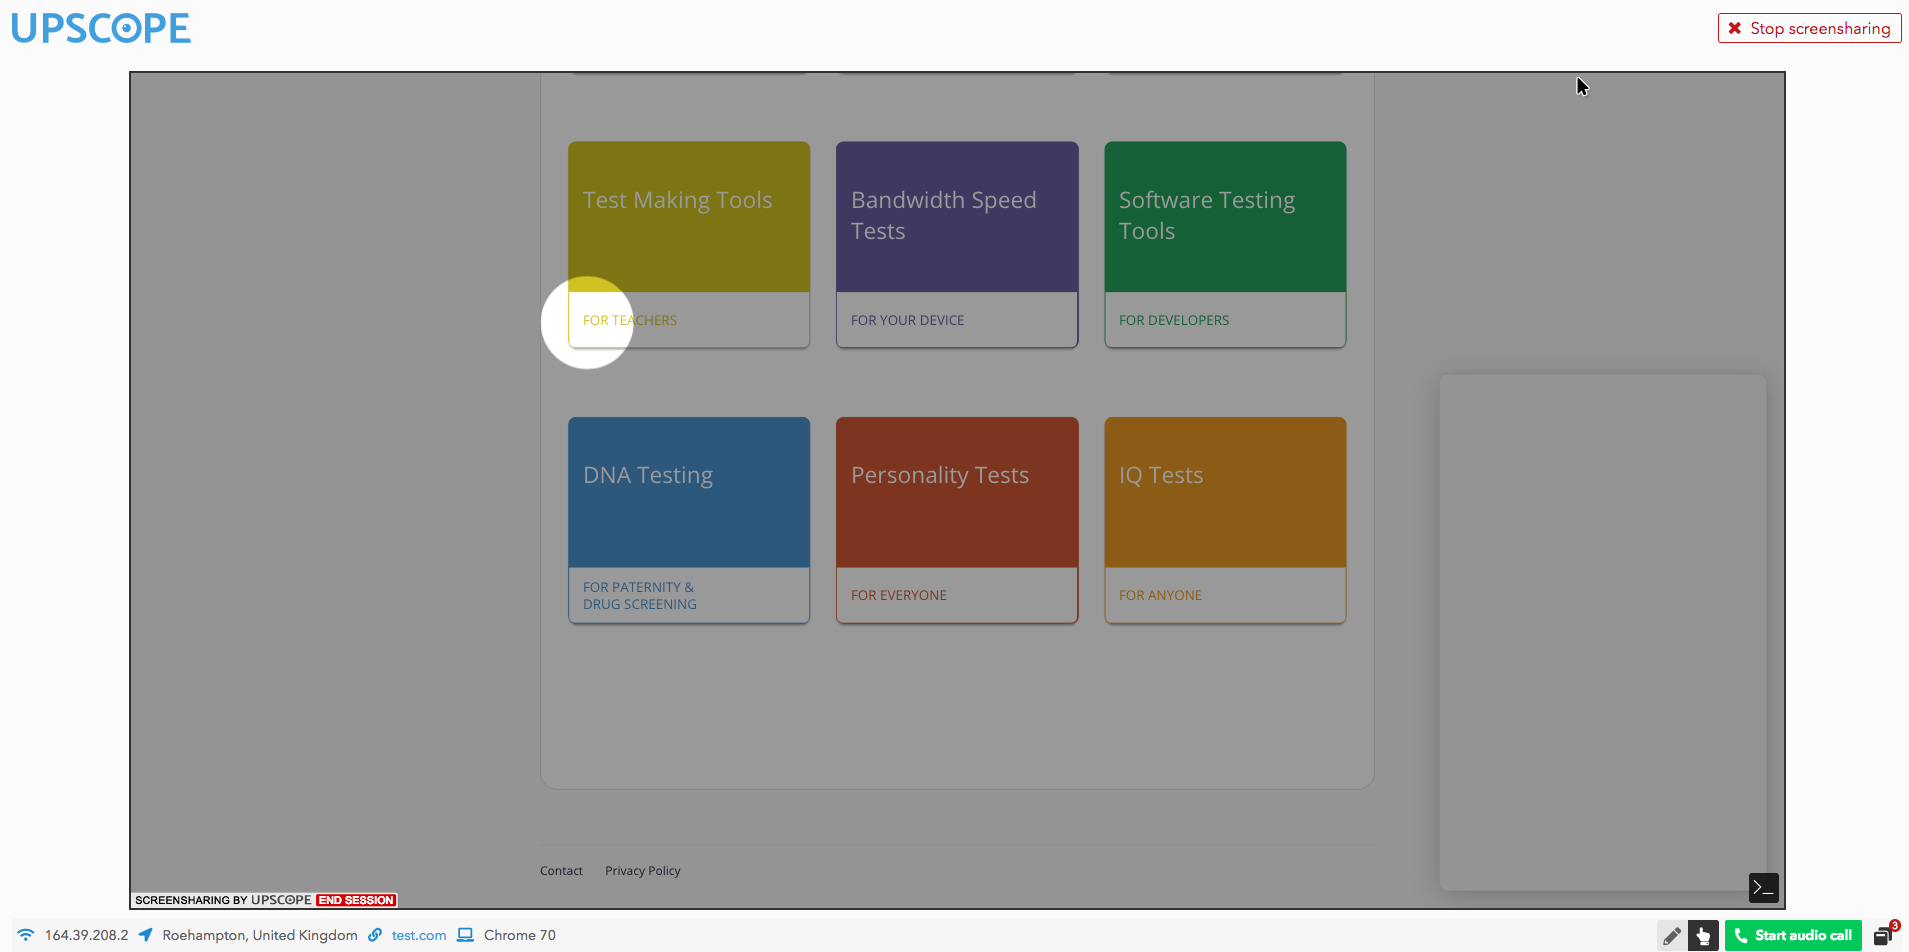Open the DNA Testing card
The width and height of the screenshot is (1909, 952).
(x=689, y=520)
